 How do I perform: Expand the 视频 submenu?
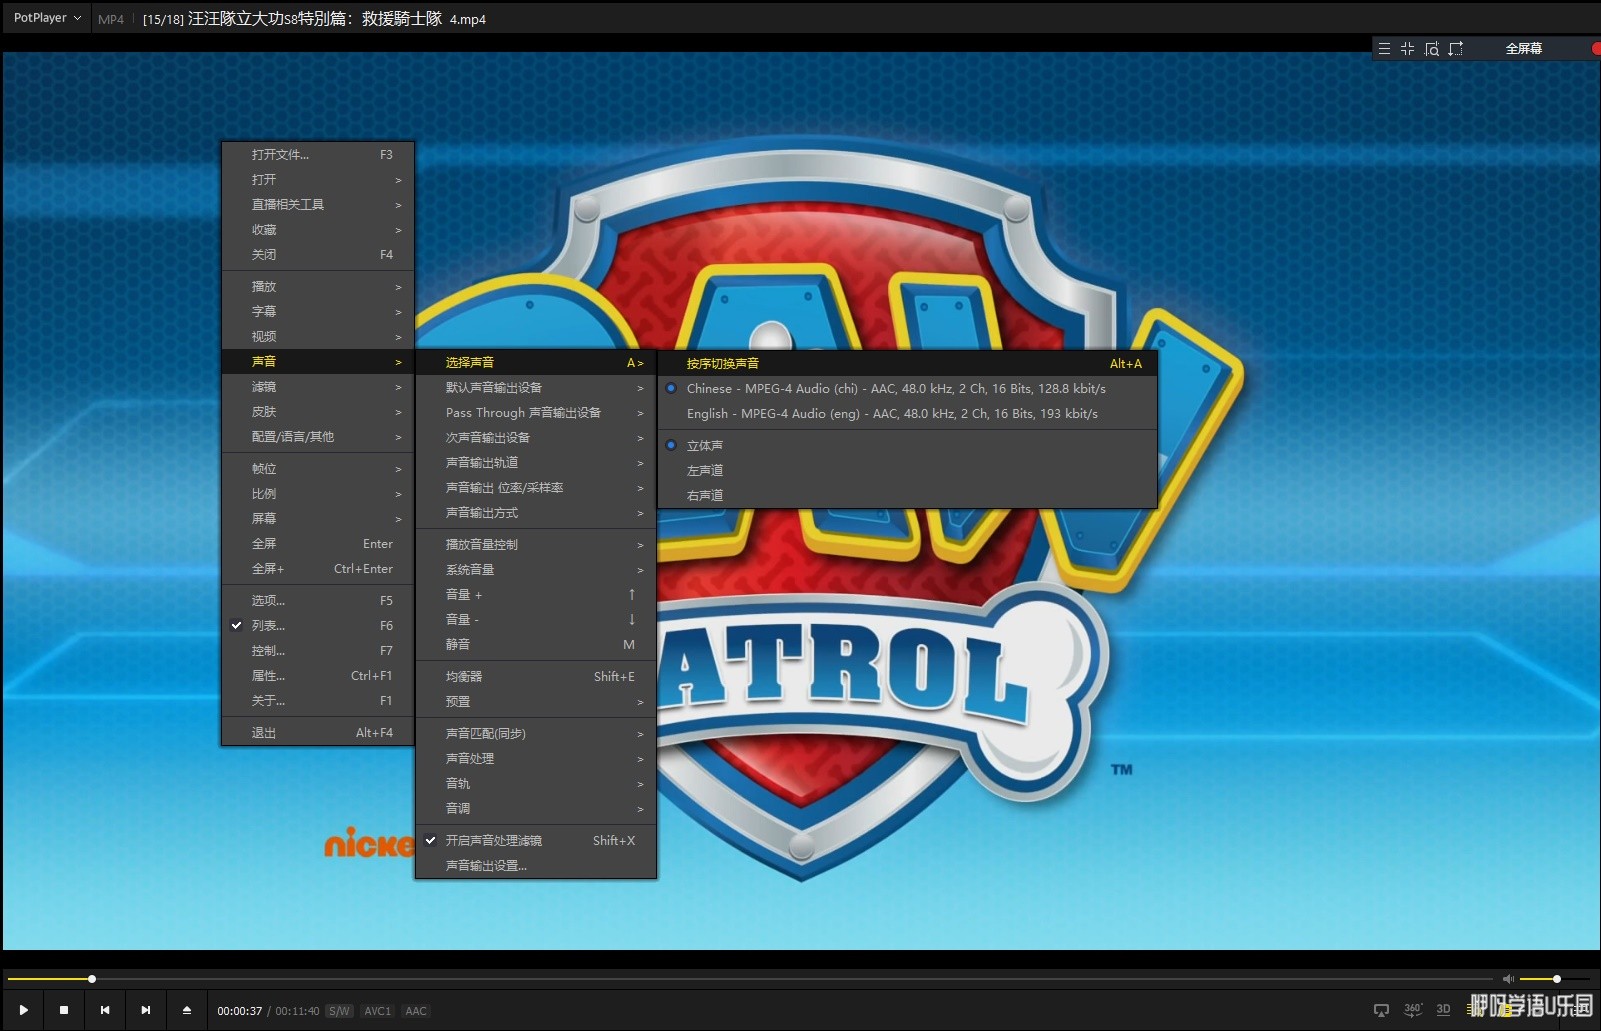[318, 336]
